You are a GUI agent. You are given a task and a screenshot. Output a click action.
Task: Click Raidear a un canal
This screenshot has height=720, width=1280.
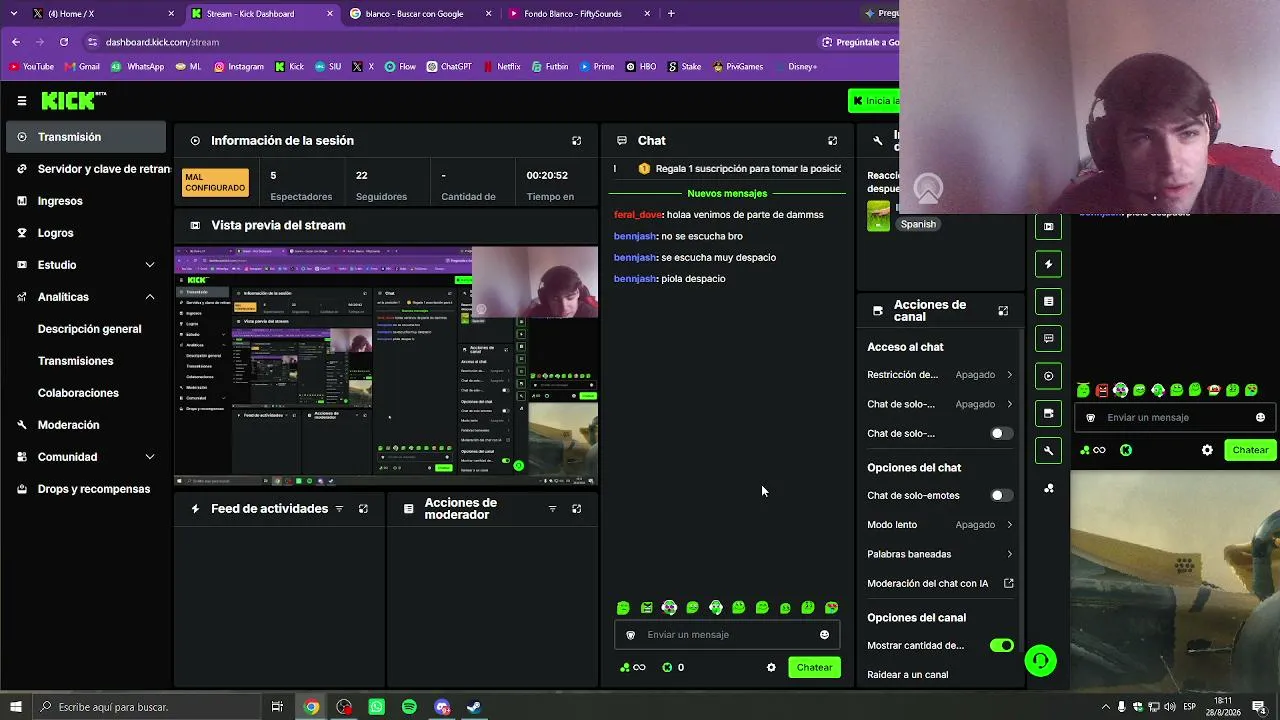click(908, 675)
